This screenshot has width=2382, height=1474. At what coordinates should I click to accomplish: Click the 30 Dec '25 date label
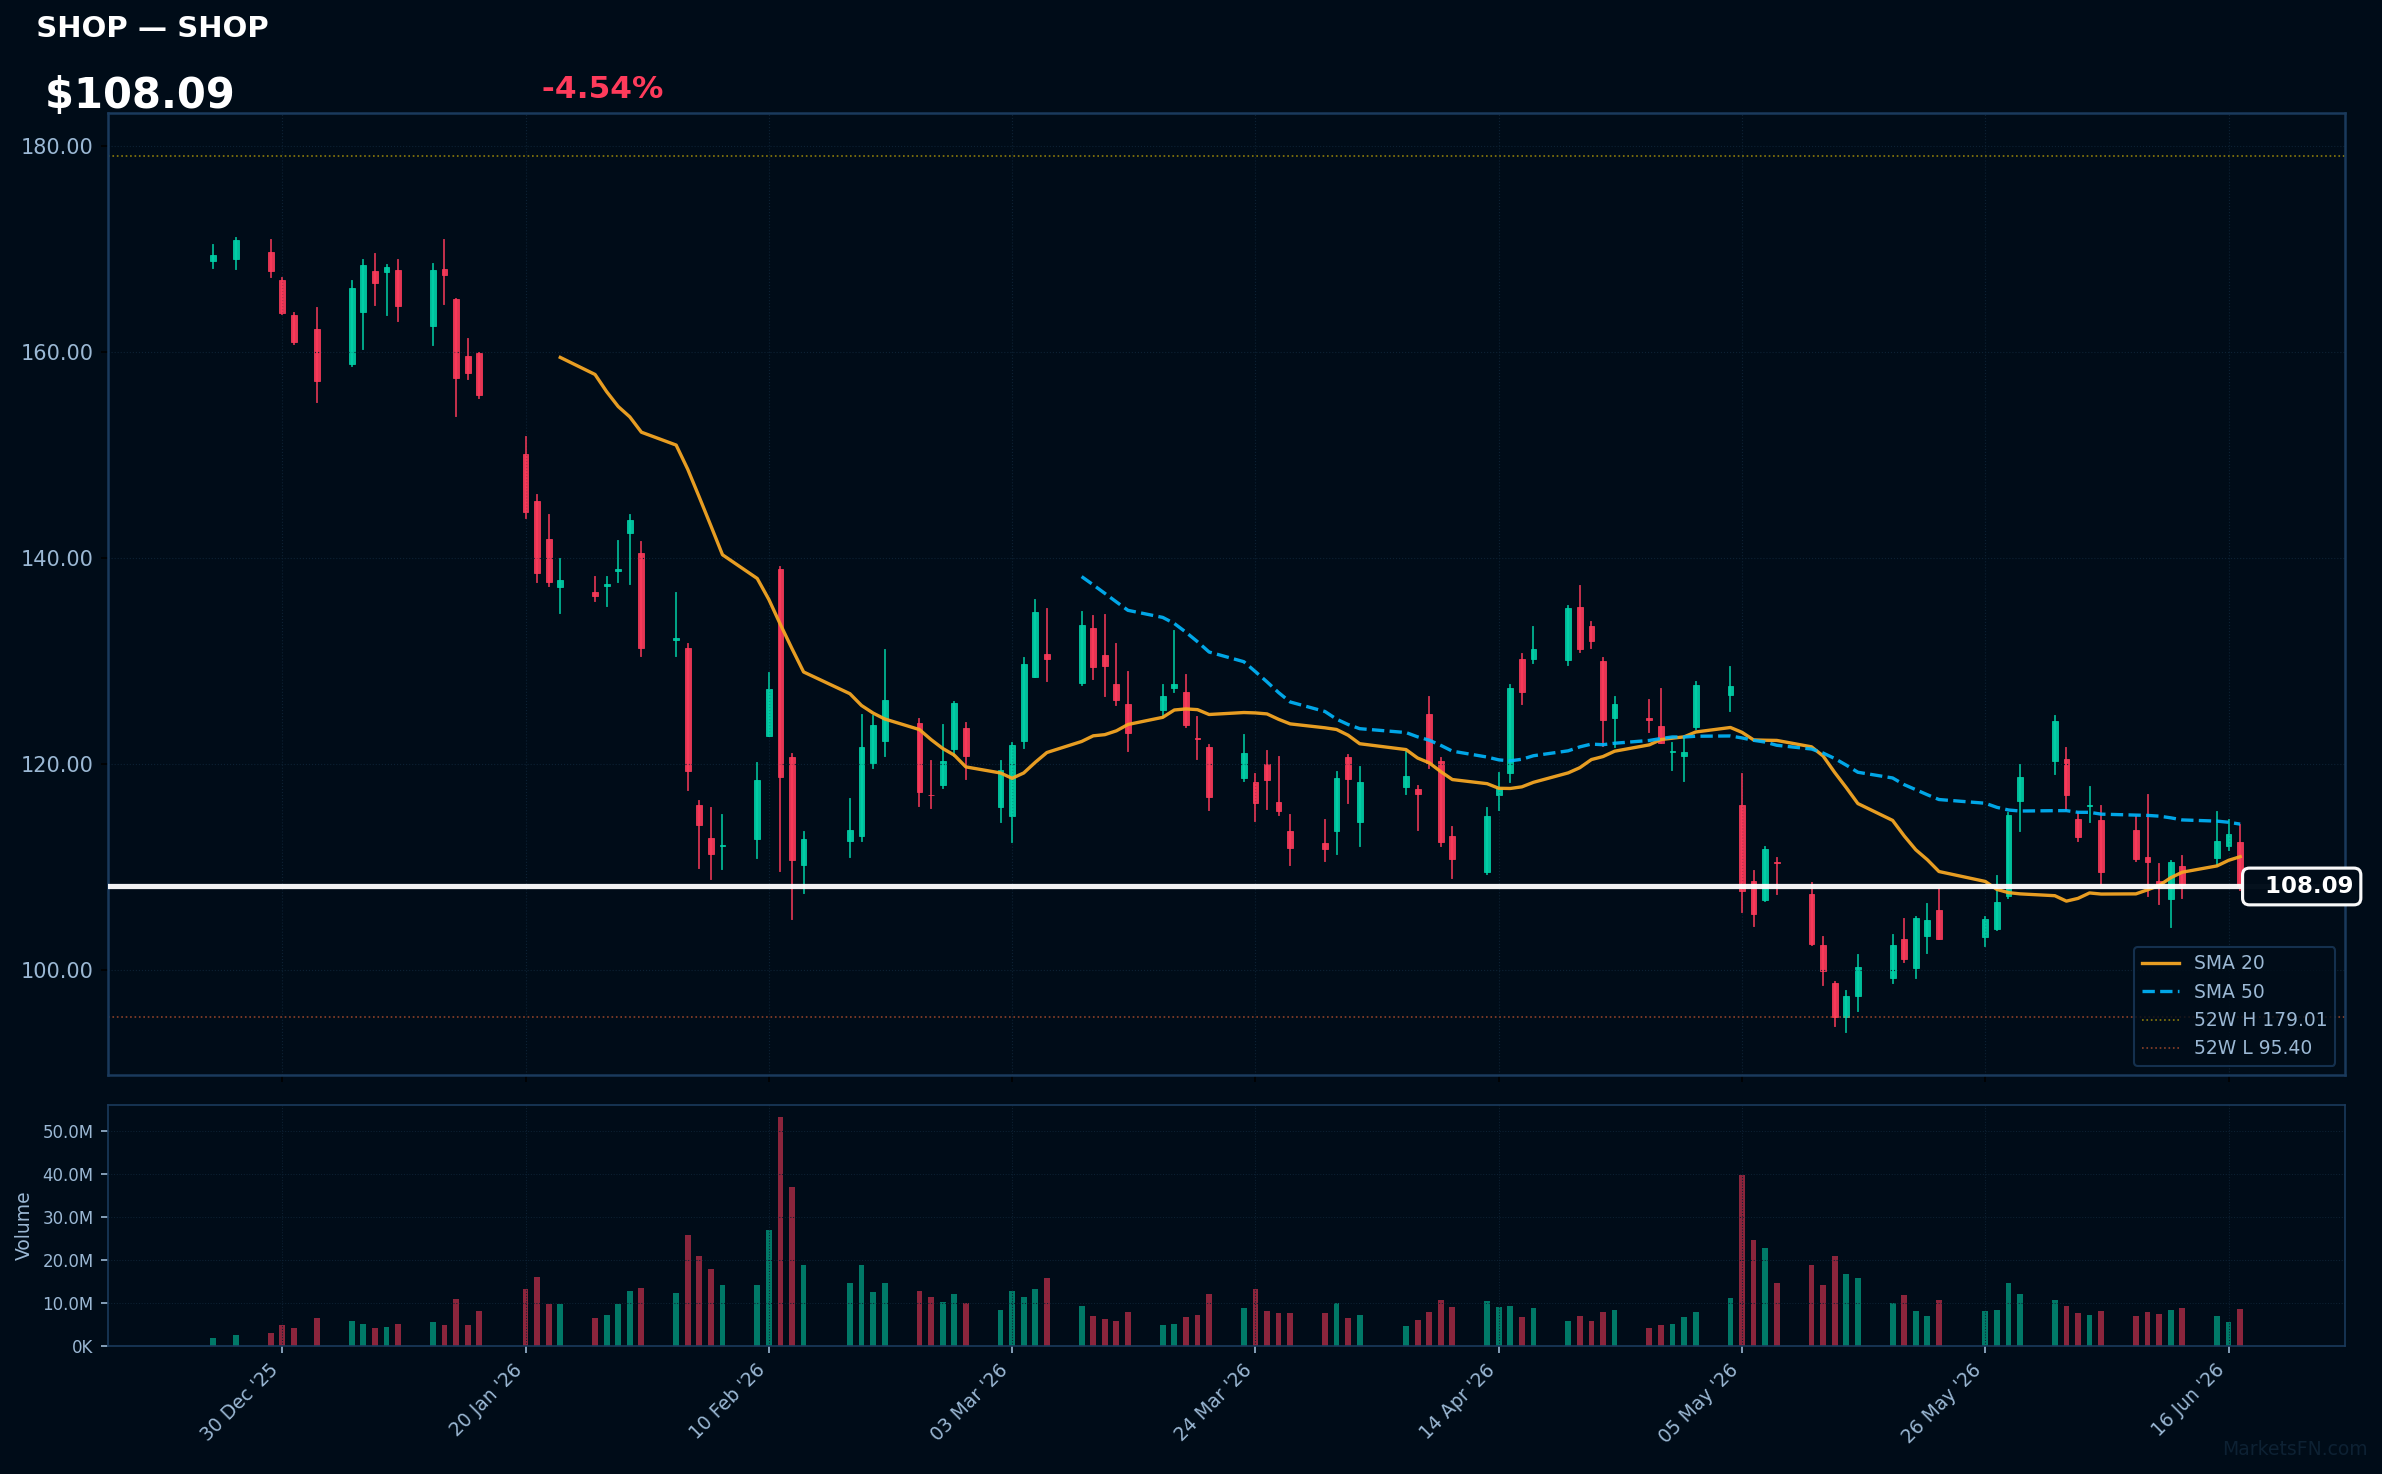pyautogui.click(x=240, y=1402)
